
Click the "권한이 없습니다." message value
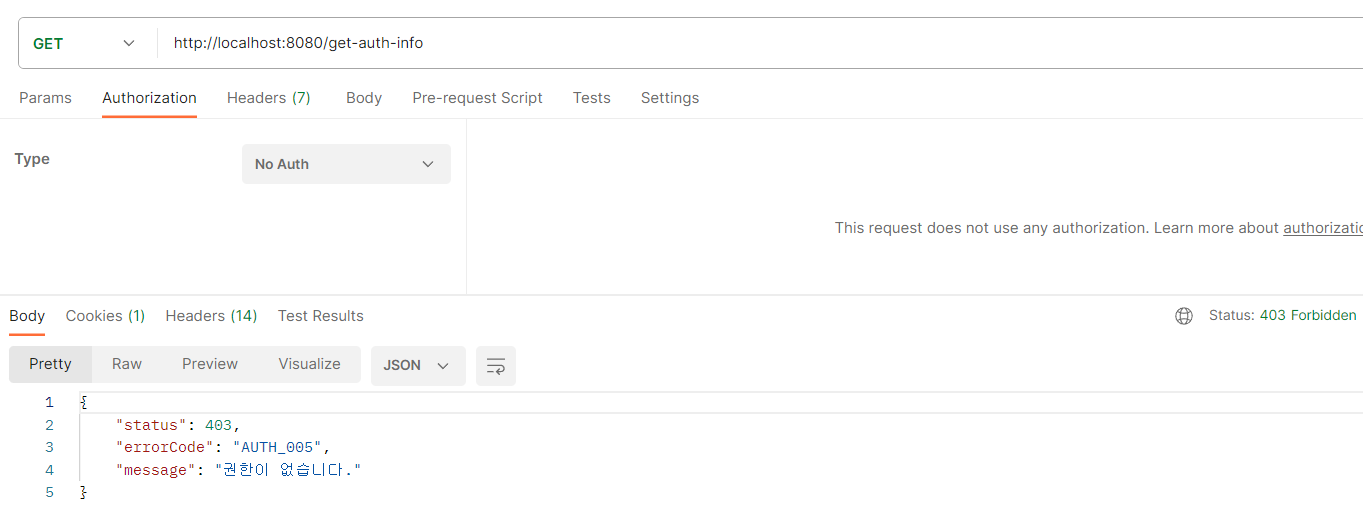(288, 470)
